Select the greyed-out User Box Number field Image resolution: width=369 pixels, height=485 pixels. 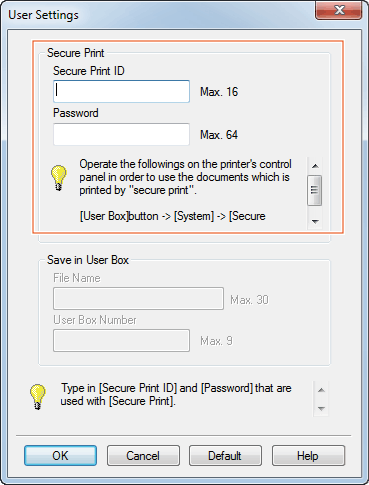point(121,341)
